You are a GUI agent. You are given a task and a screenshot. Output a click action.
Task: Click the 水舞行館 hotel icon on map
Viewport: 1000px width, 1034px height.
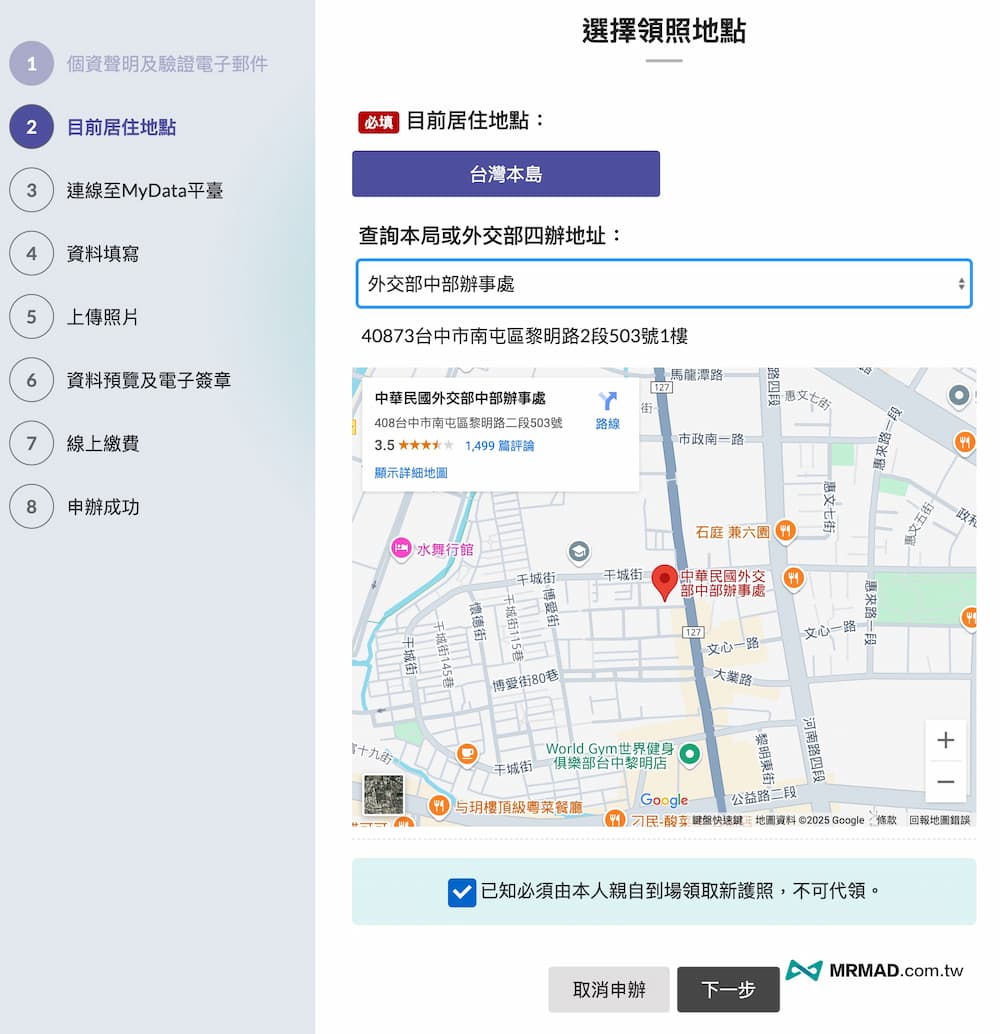point(401,547)
